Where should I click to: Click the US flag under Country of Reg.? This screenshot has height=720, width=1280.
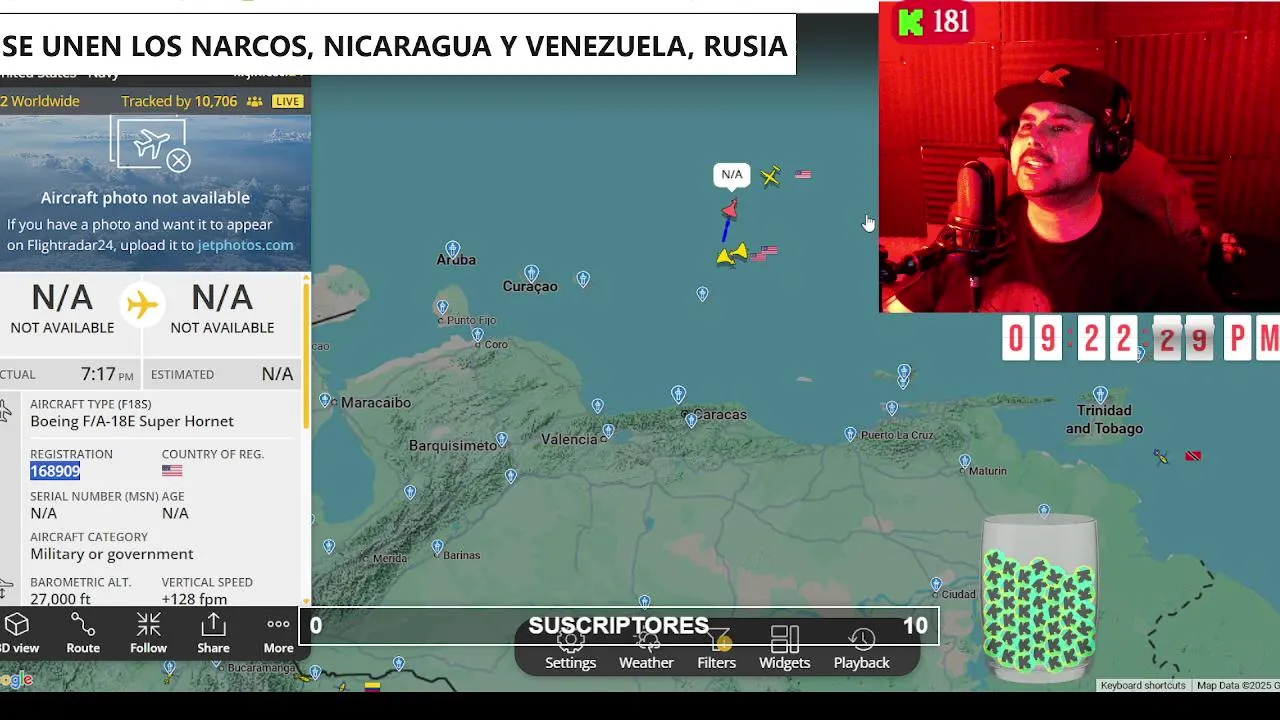click(172, 471)
